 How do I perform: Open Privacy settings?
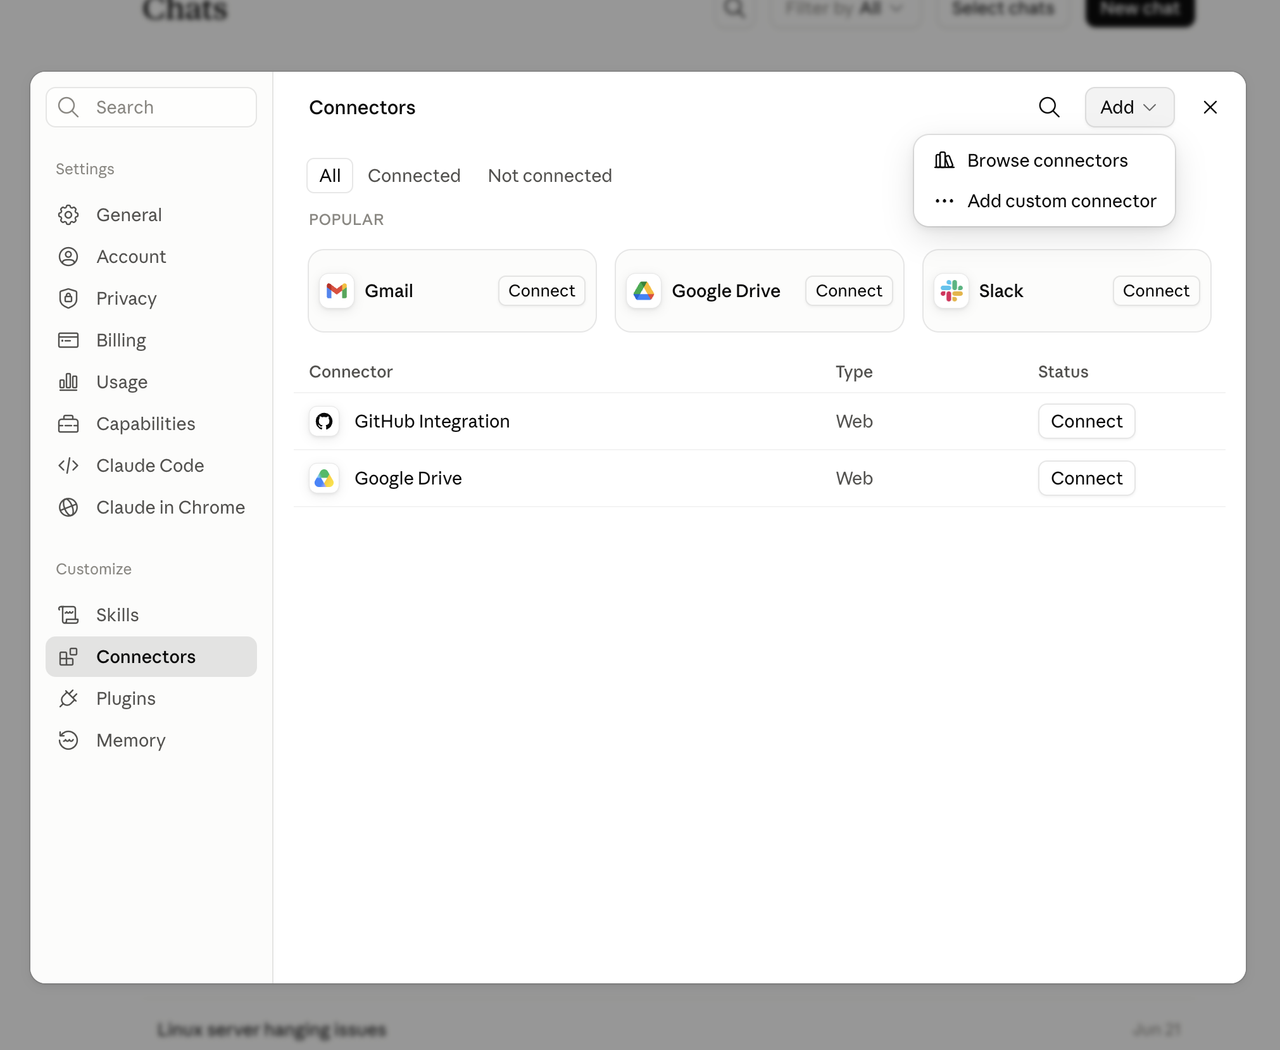click(151, 298)
